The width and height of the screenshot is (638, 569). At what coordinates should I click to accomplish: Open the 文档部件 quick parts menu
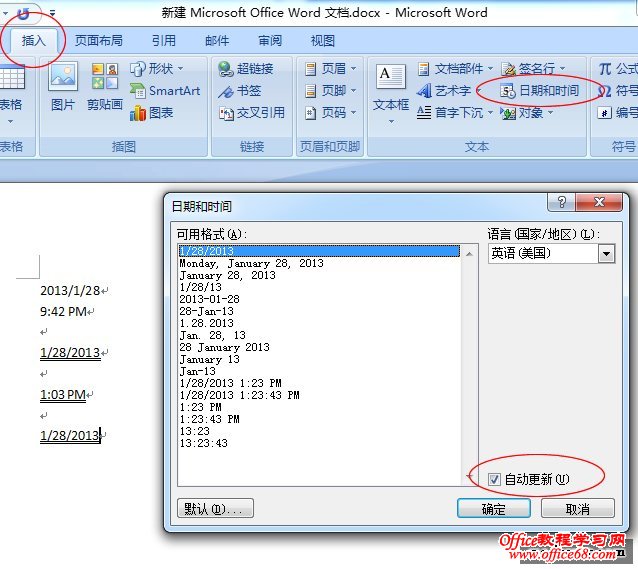(455, 68)
